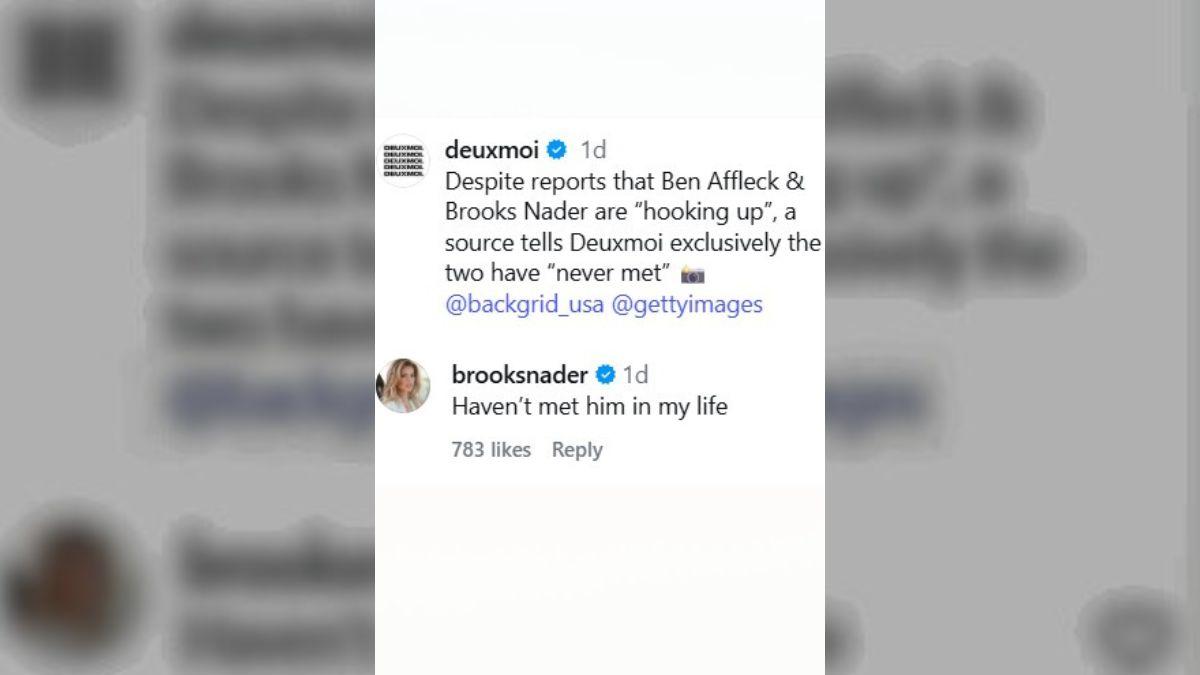This screenshot has height=675, width=1200.
Task: Click the caption text about Ben Affleck
Action: tap(630, 227)
